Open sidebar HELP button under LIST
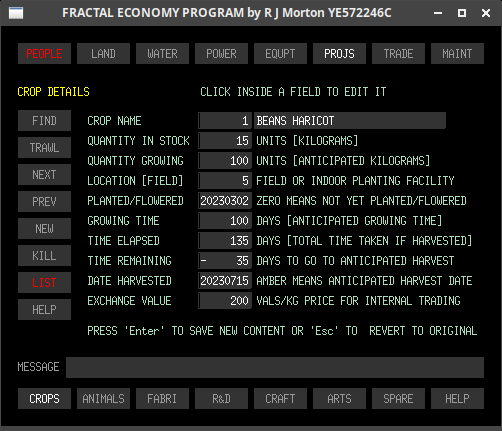This screenshot has height=431, width=502. 44,310
